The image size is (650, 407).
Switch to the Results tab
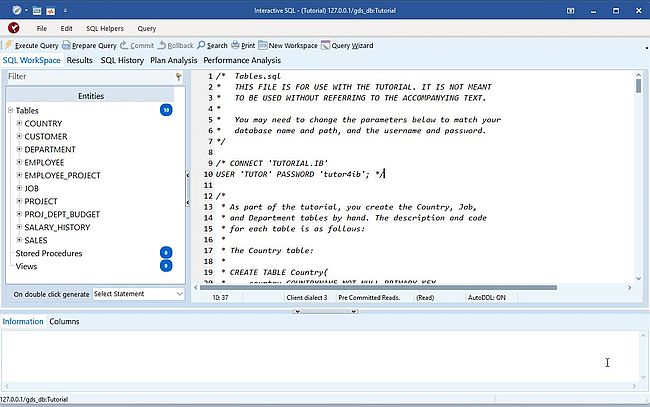(x=80, y=60)
